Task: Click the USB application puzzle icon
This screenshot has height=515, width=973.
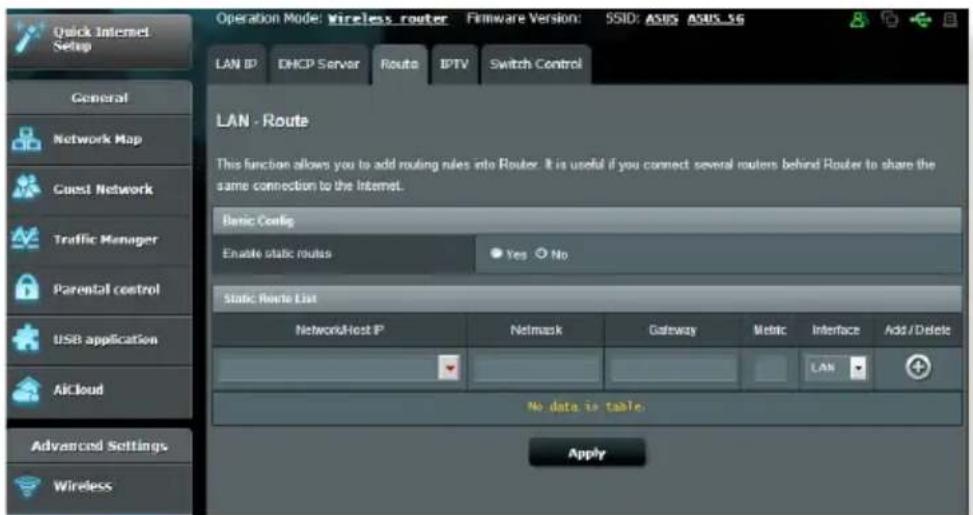Action: tap(25, 339)
